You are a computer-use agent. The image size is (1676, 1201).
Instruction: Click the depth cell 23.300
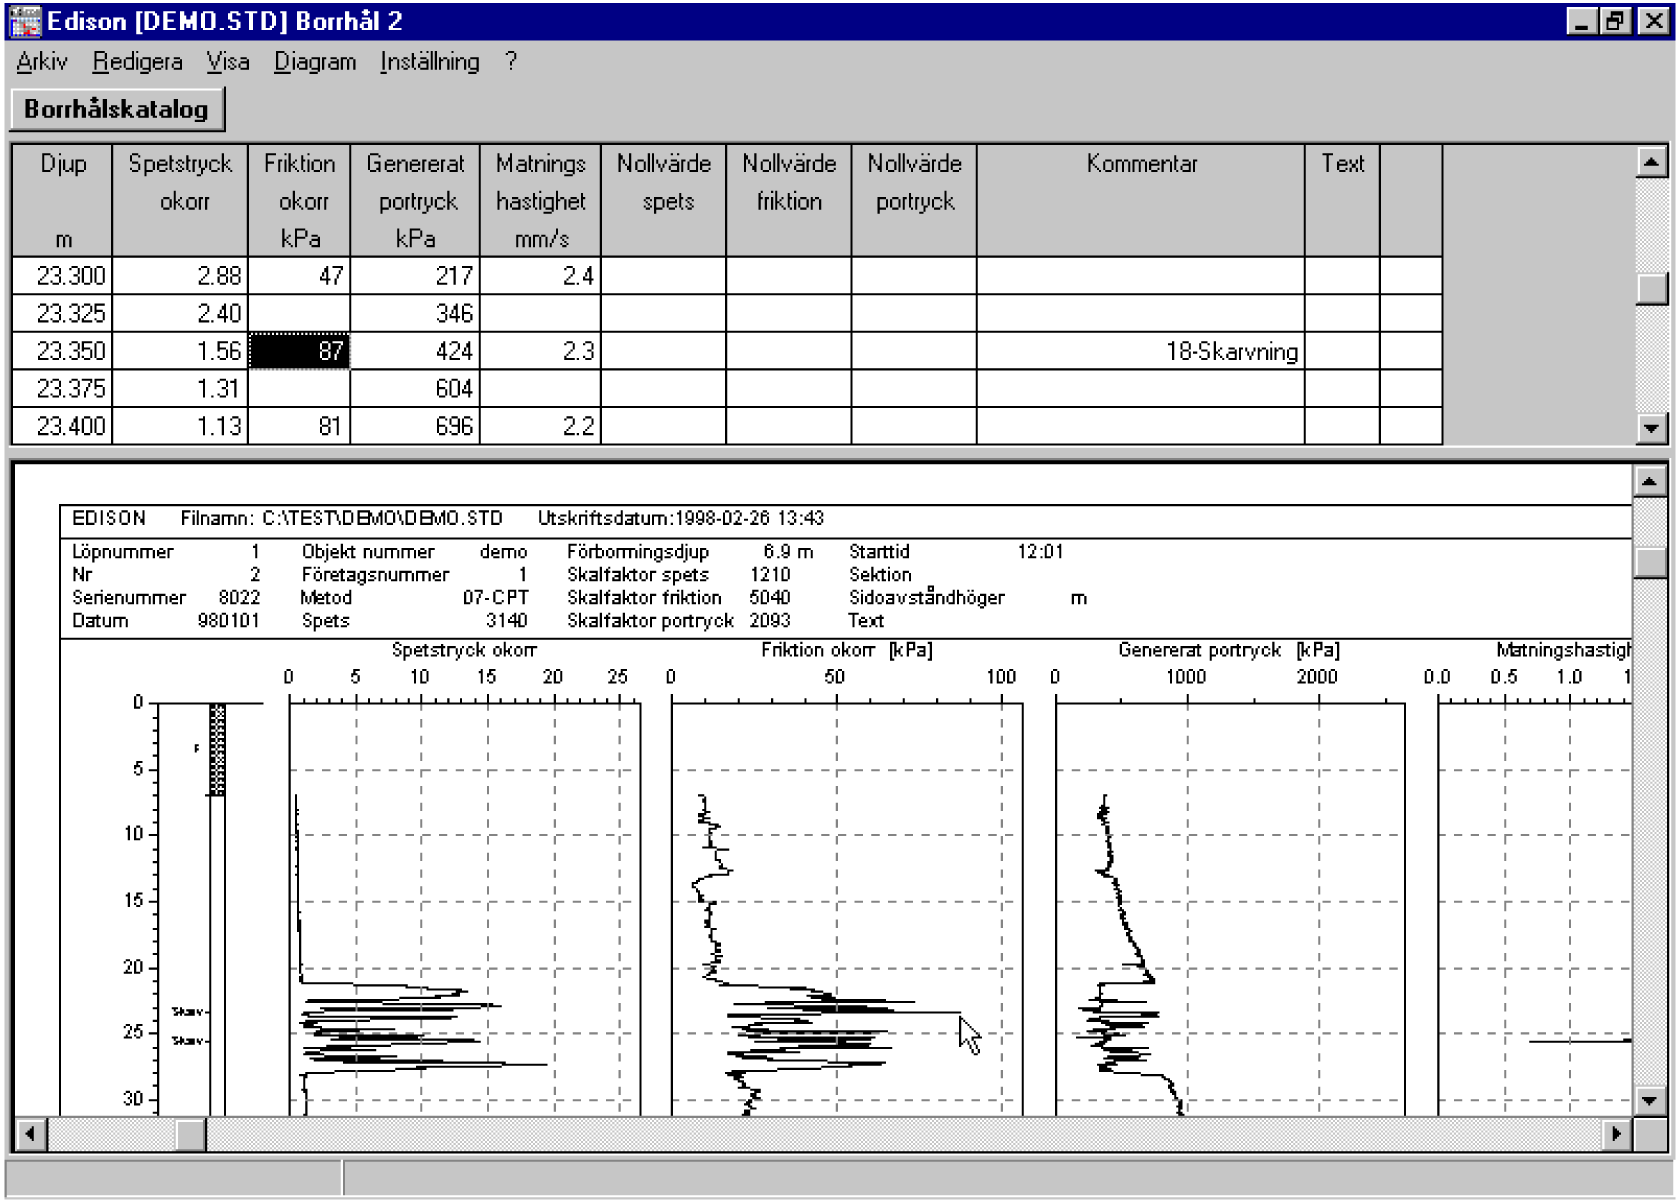[x=62, y=276]
